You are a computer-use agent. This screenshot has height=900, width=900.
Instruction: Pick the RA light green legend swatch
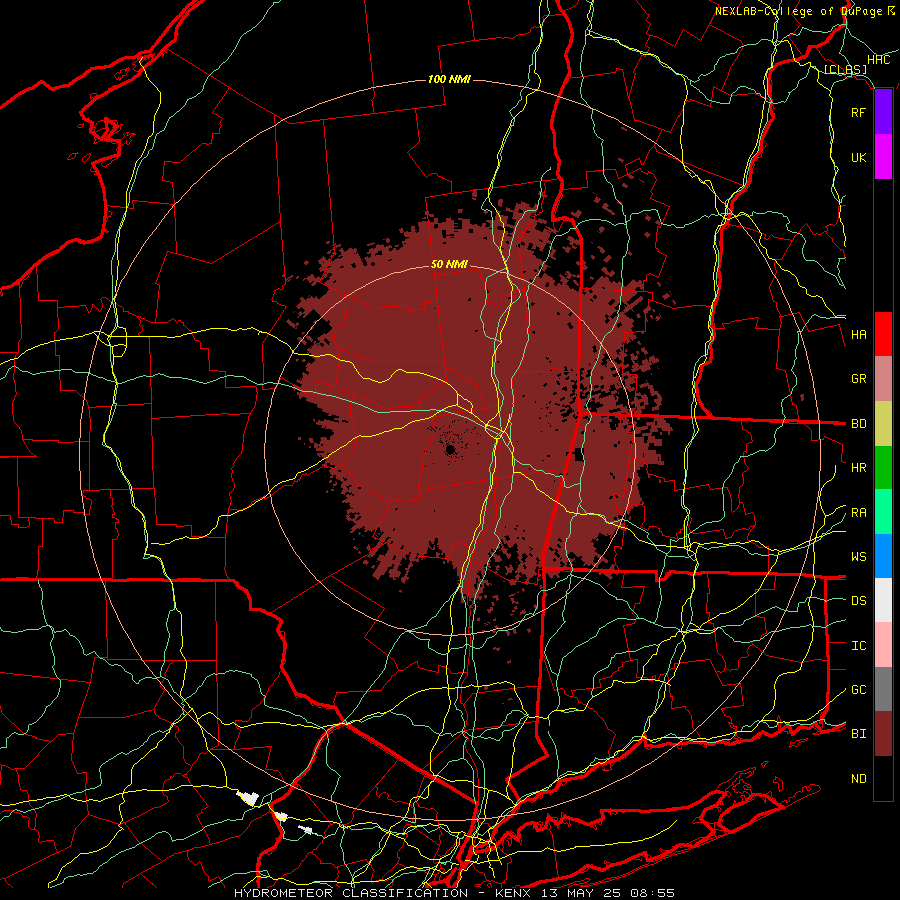883,512
